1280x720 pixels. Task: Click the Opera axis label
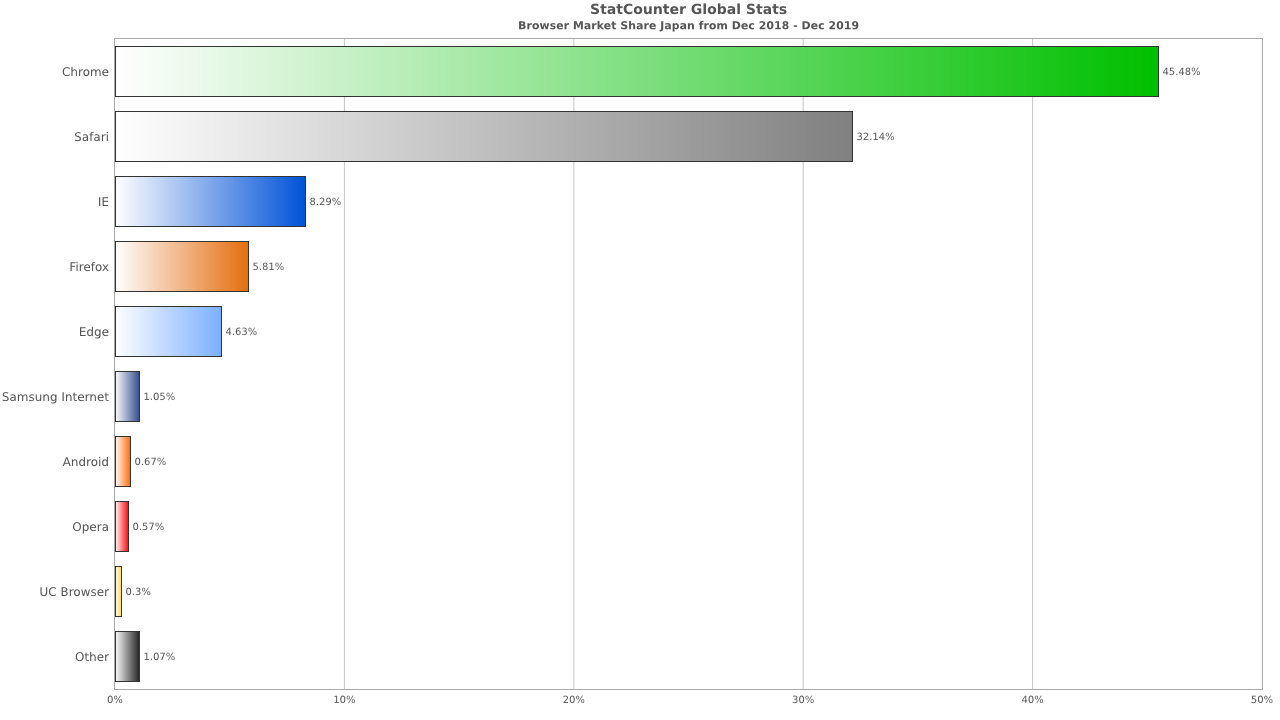[90, 527]
